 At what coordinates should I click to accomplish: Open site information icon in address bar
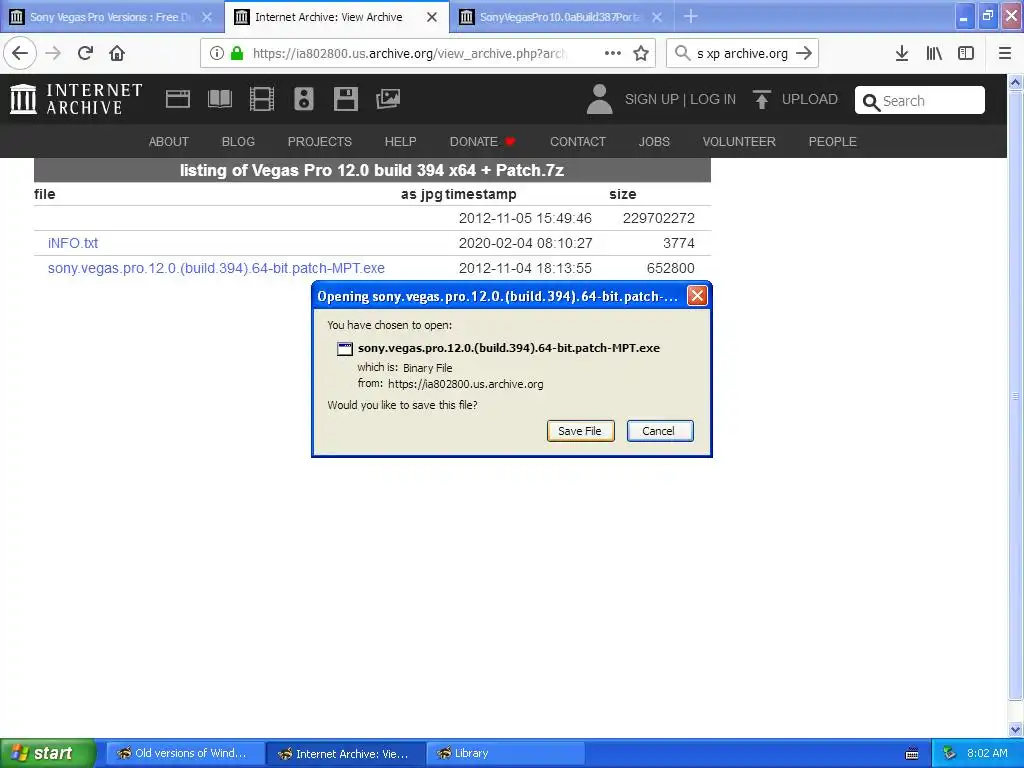[x=217, y=54]
